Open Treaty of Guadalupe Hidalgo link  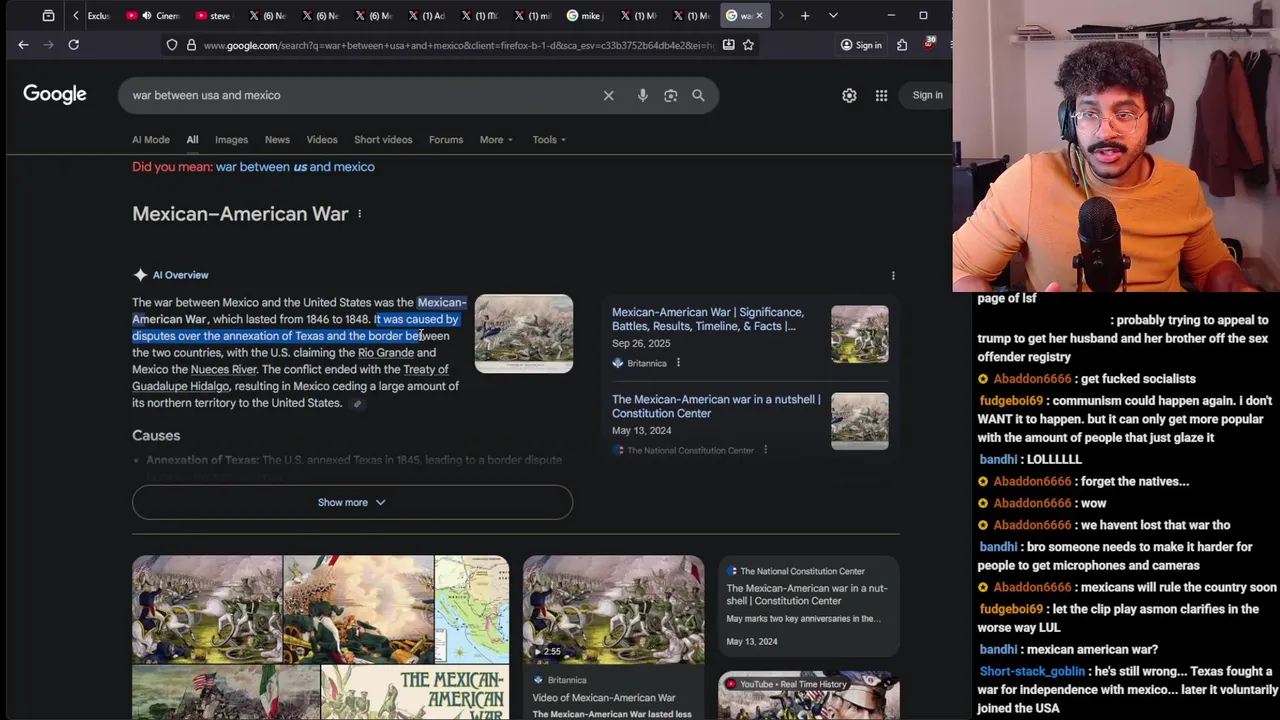point(290,378)
